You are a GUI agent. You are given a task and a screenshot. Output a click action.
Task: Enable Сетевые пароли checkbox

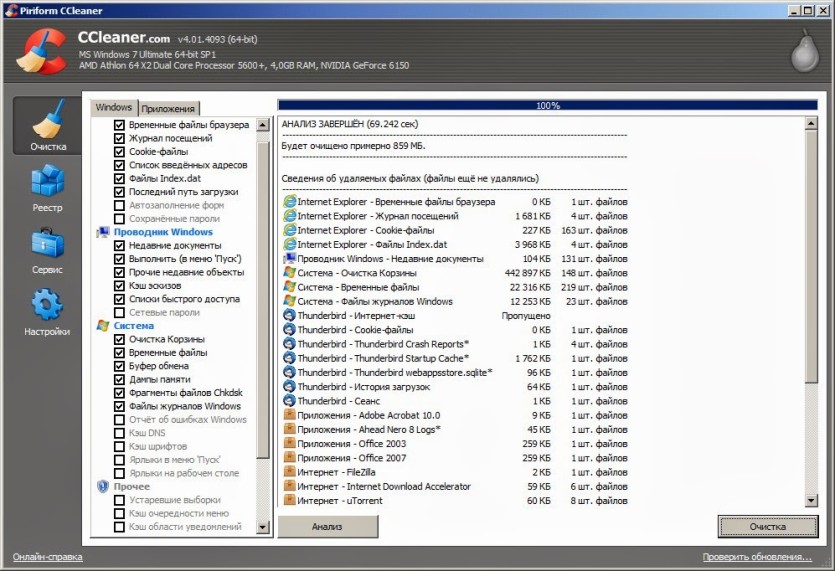pyautogui.click(x=119, y=313)
